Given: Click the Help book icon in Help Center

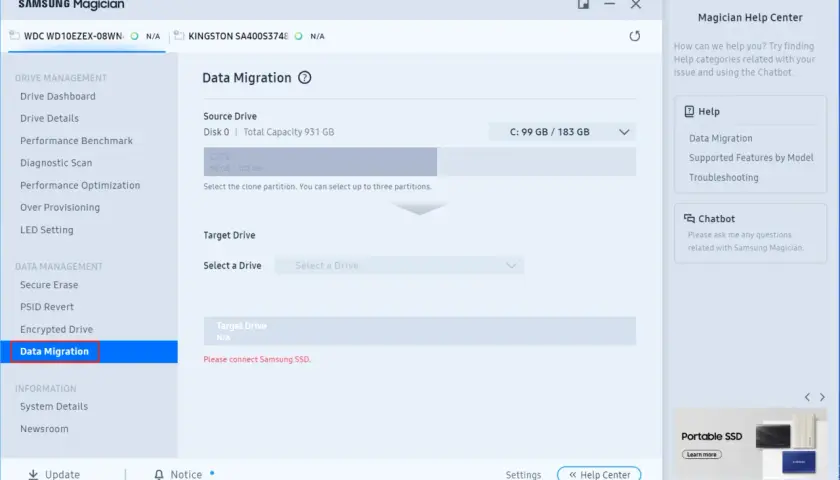Looking at the screenshot, I should pyautogui.click(x=689, y=111).
